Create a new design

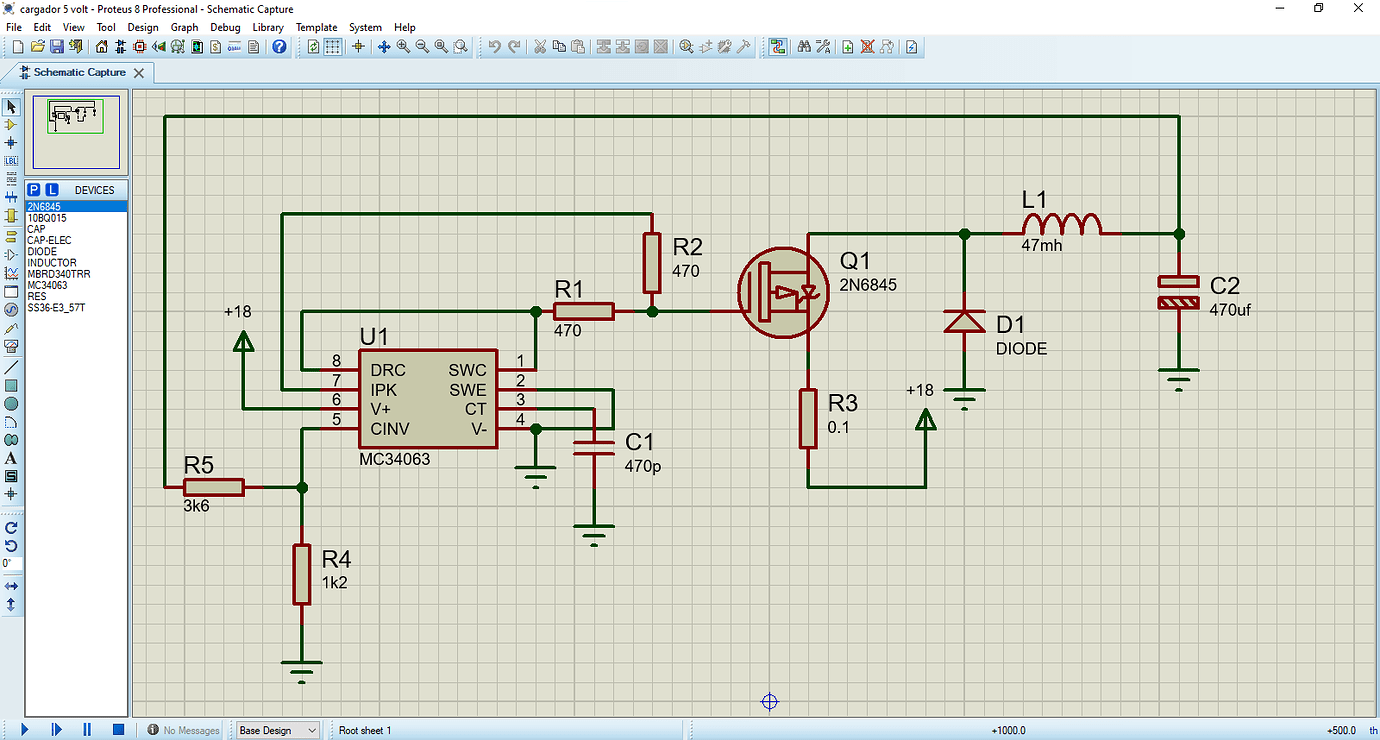[x=18, y=46]
